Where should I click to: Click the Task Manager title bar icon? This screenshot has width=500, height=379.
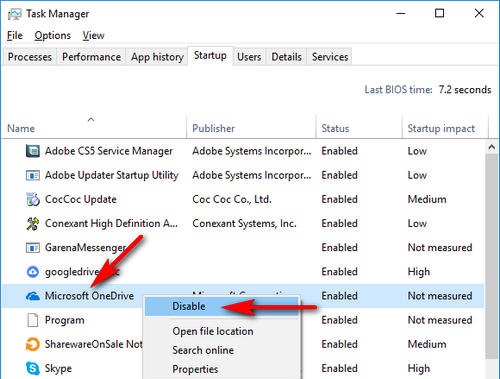click(14, 14)
